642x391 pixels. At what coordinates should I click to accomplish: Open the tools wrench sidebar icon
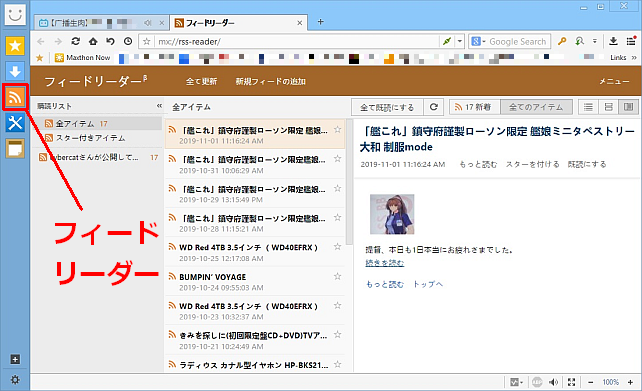coord(15,123)
